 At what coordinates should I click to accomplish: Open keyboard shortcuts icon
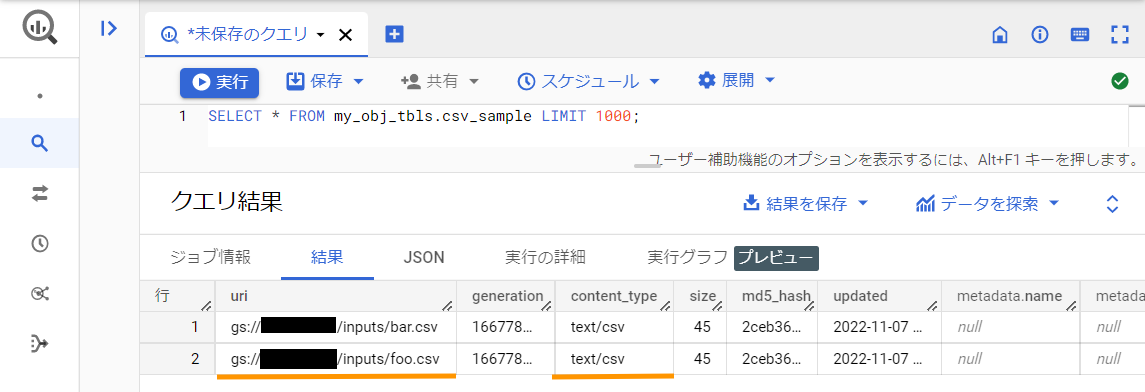tap(1080, 34)
